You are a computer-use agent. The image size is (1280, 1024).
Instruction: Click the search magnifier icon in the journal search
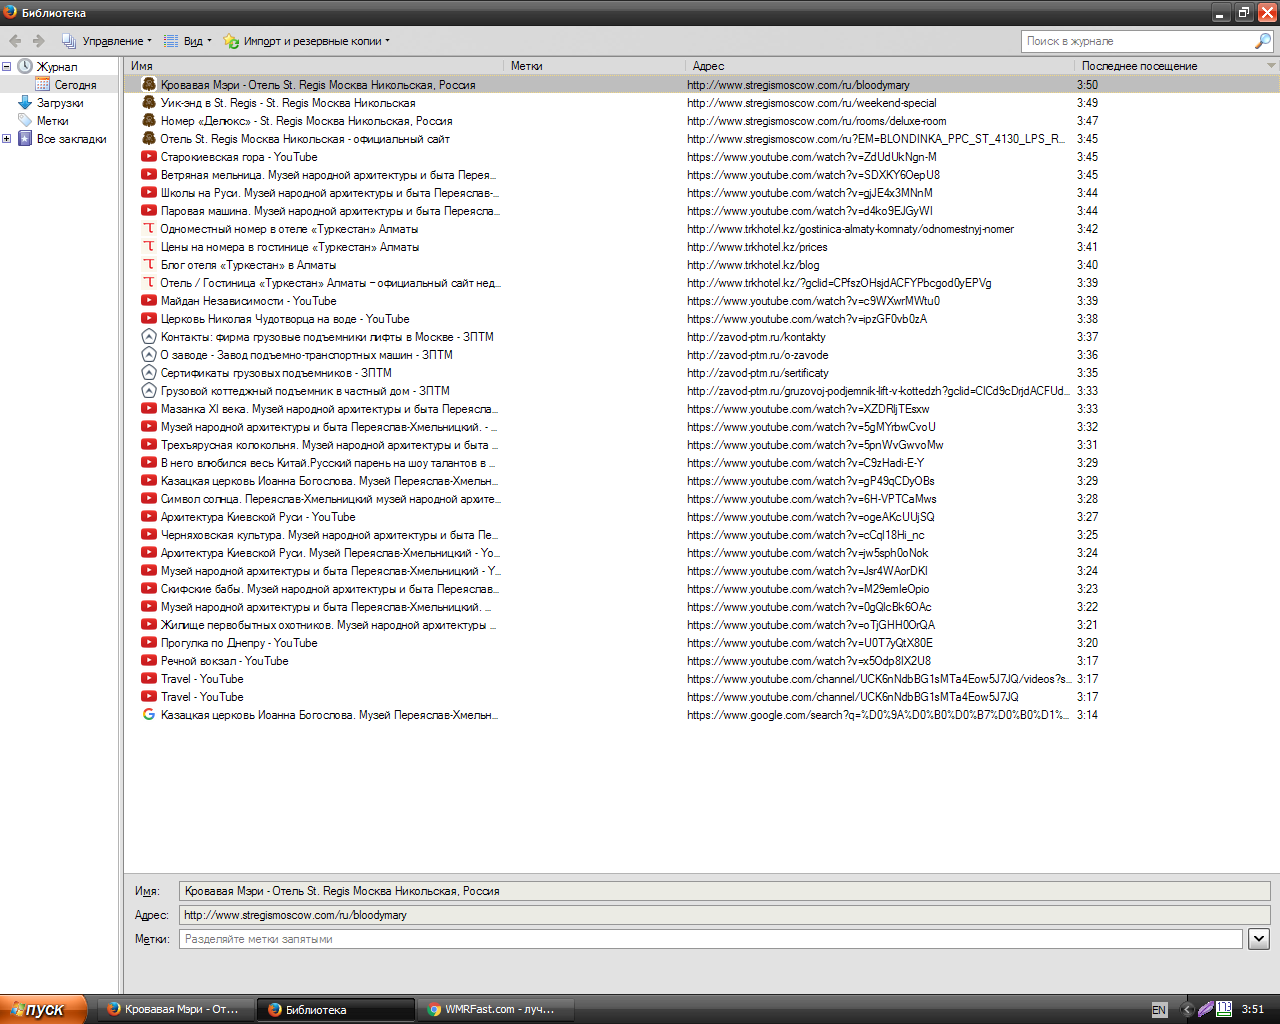point(1263,41)
